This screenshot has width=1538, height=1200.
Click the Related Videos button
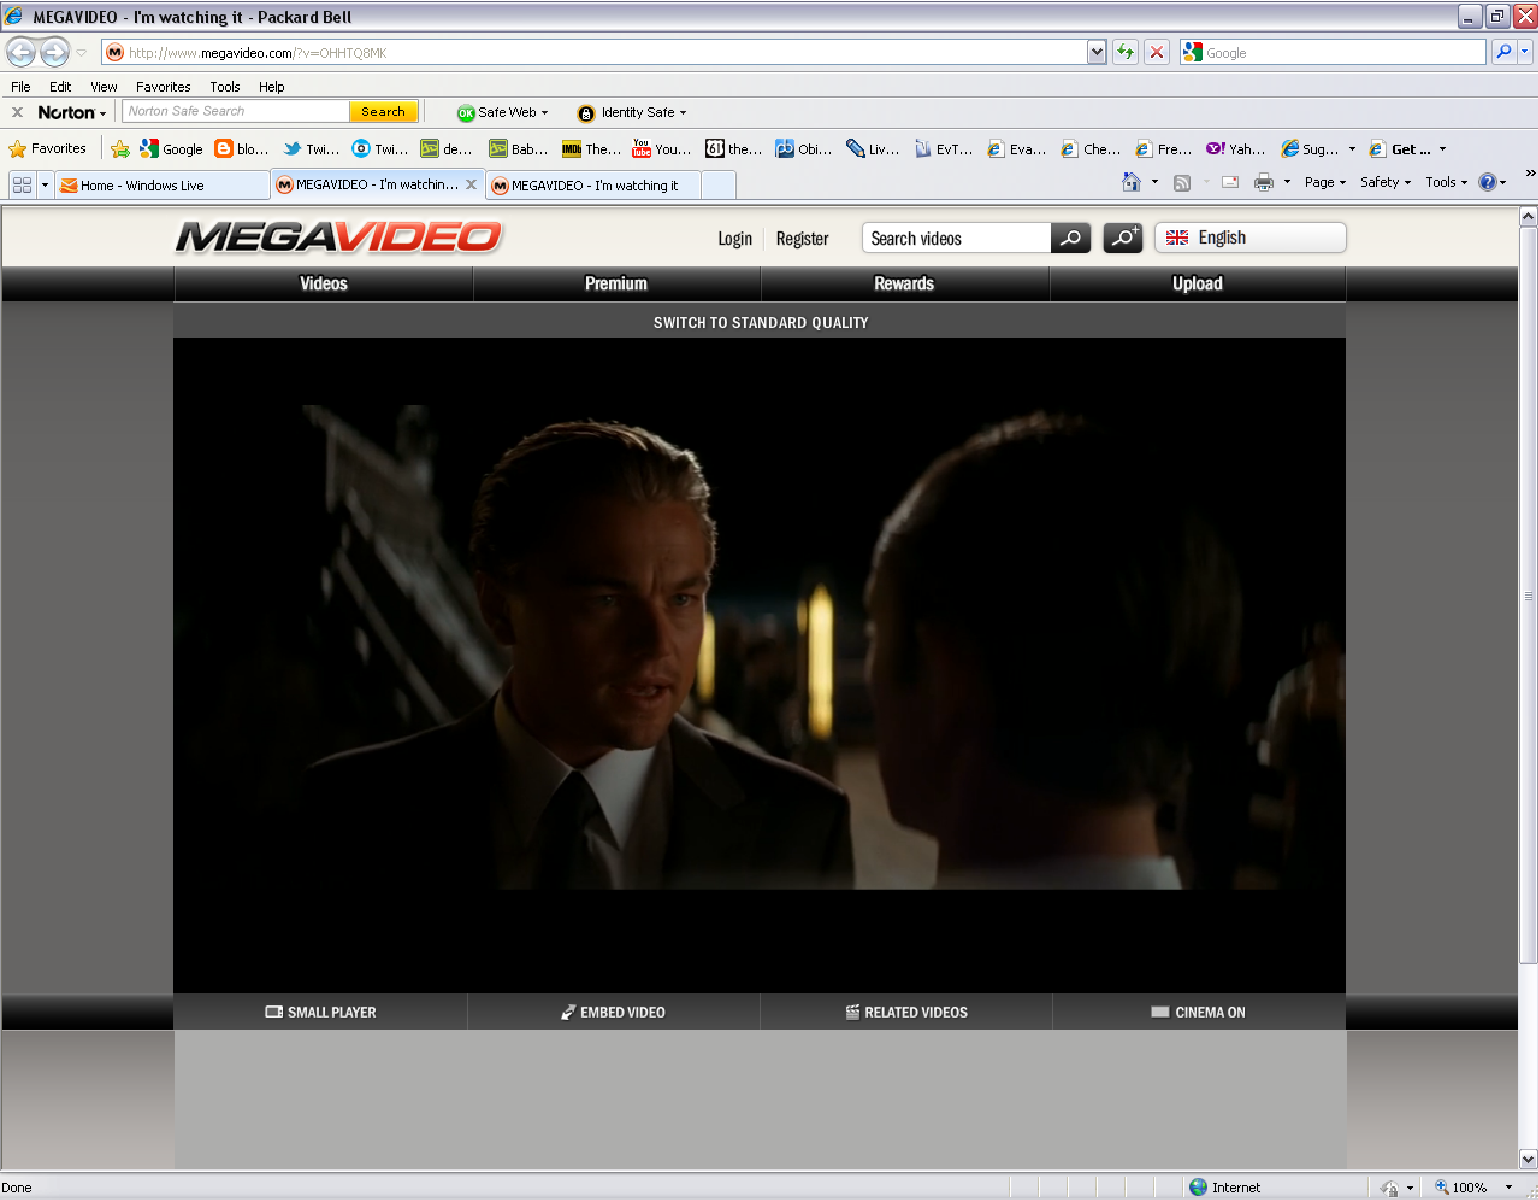tap(907, 1012)
